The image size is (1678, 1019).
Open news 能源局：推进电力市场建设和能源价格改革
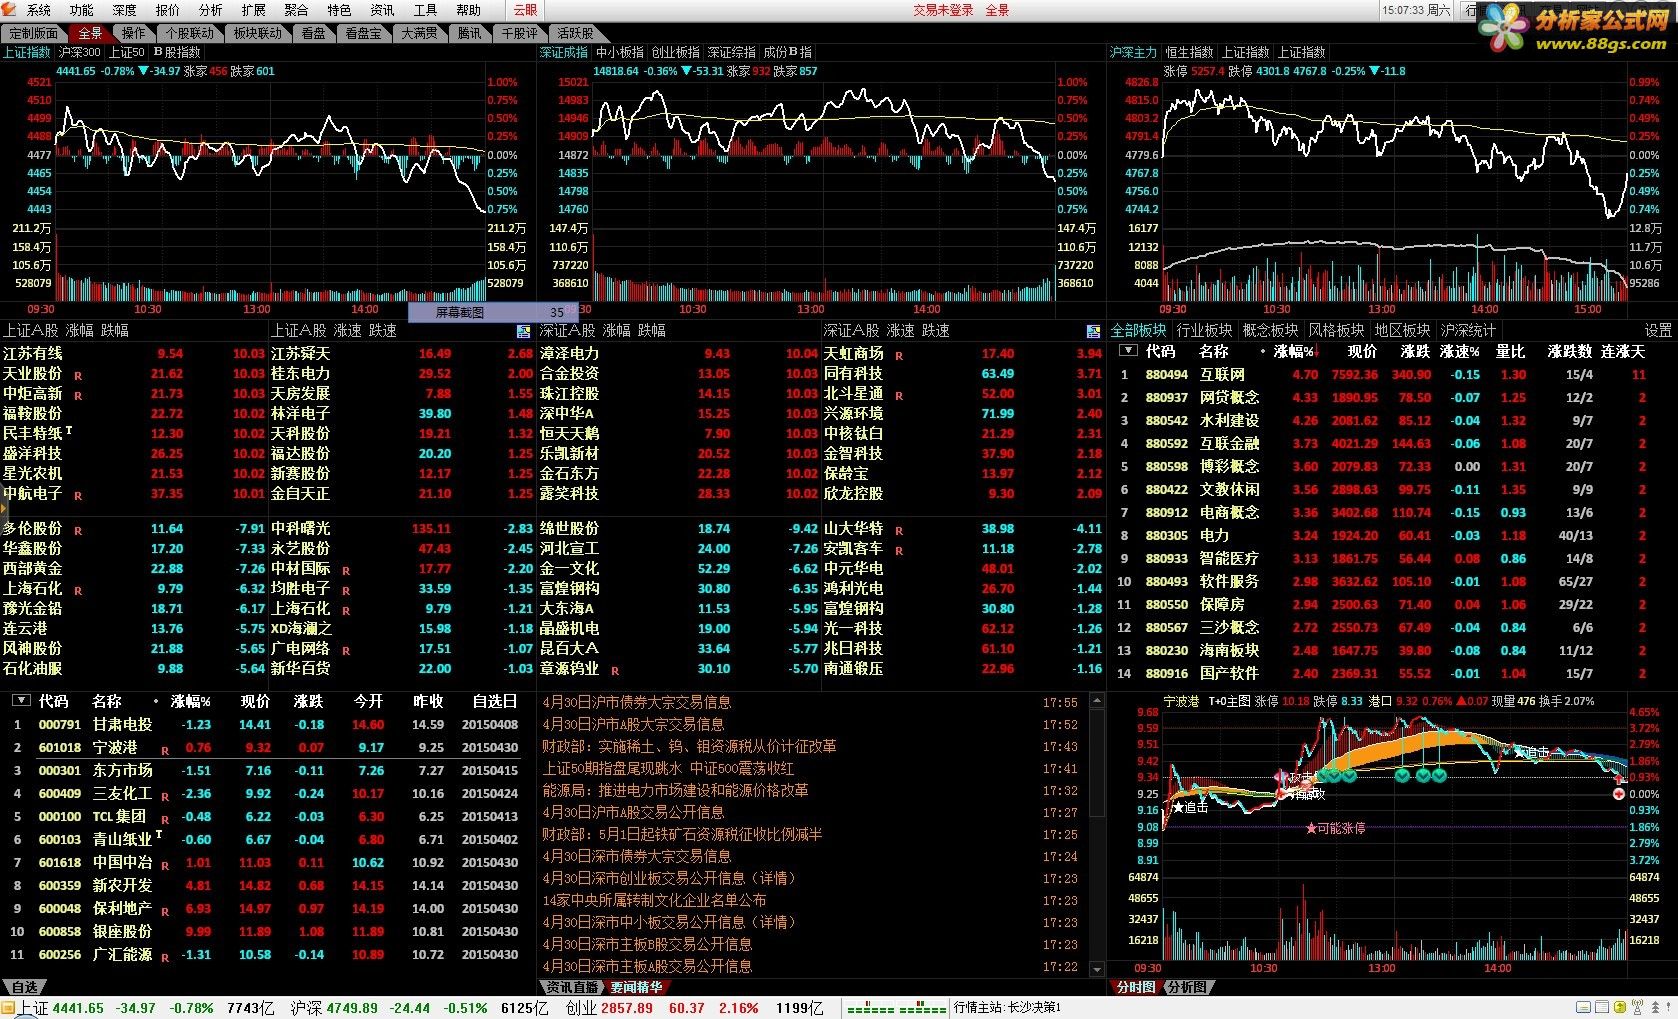coord(675,790)
